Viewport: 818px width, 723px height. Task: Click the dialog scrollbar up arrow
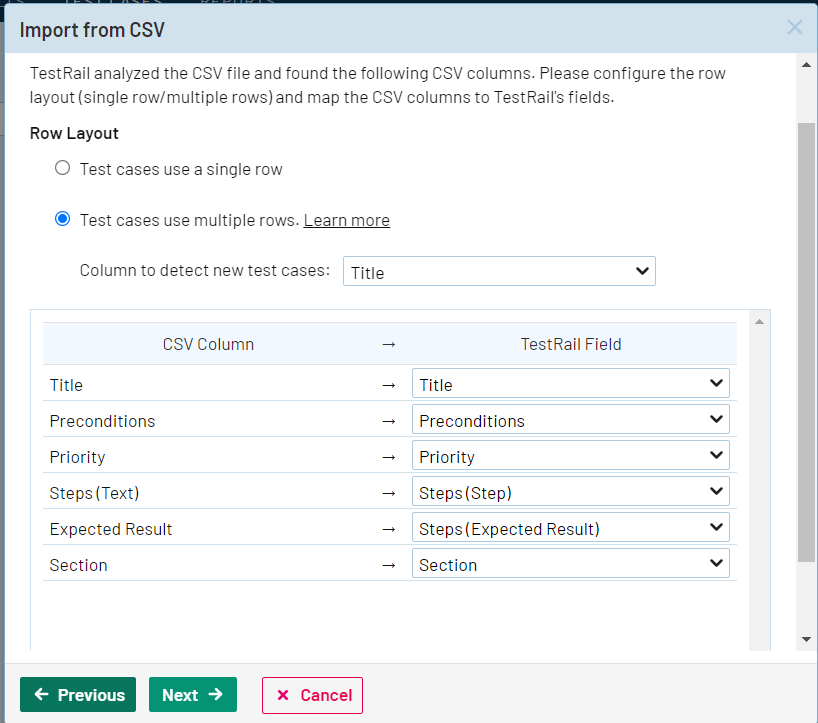[806, 65]
